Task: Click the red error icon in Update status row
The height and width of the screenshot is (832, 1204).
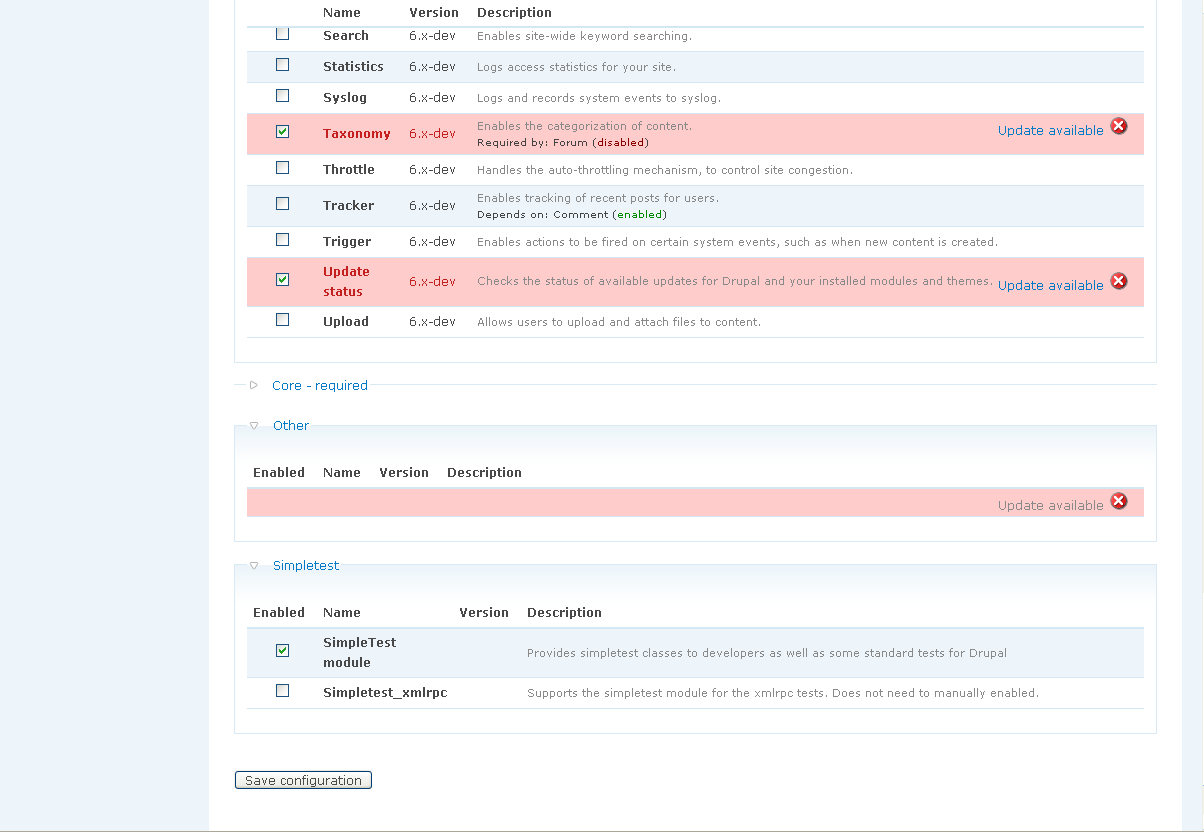Action: (1119, 281)
